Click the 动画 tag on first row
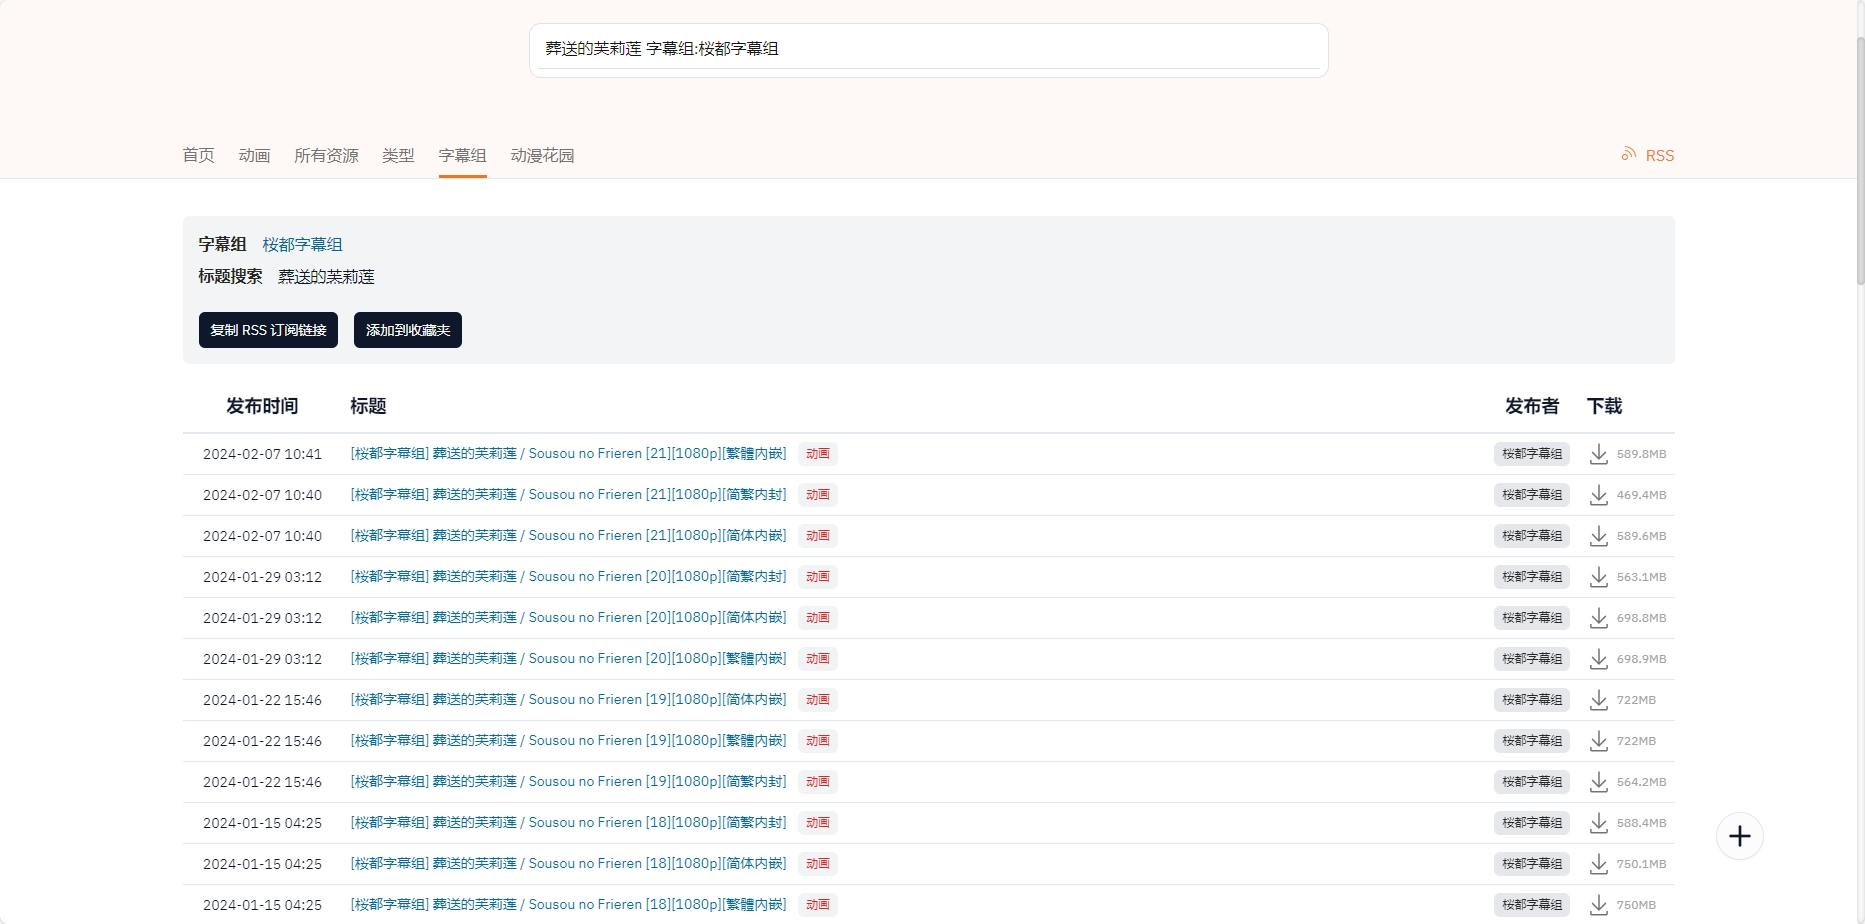 coord(817,454)
